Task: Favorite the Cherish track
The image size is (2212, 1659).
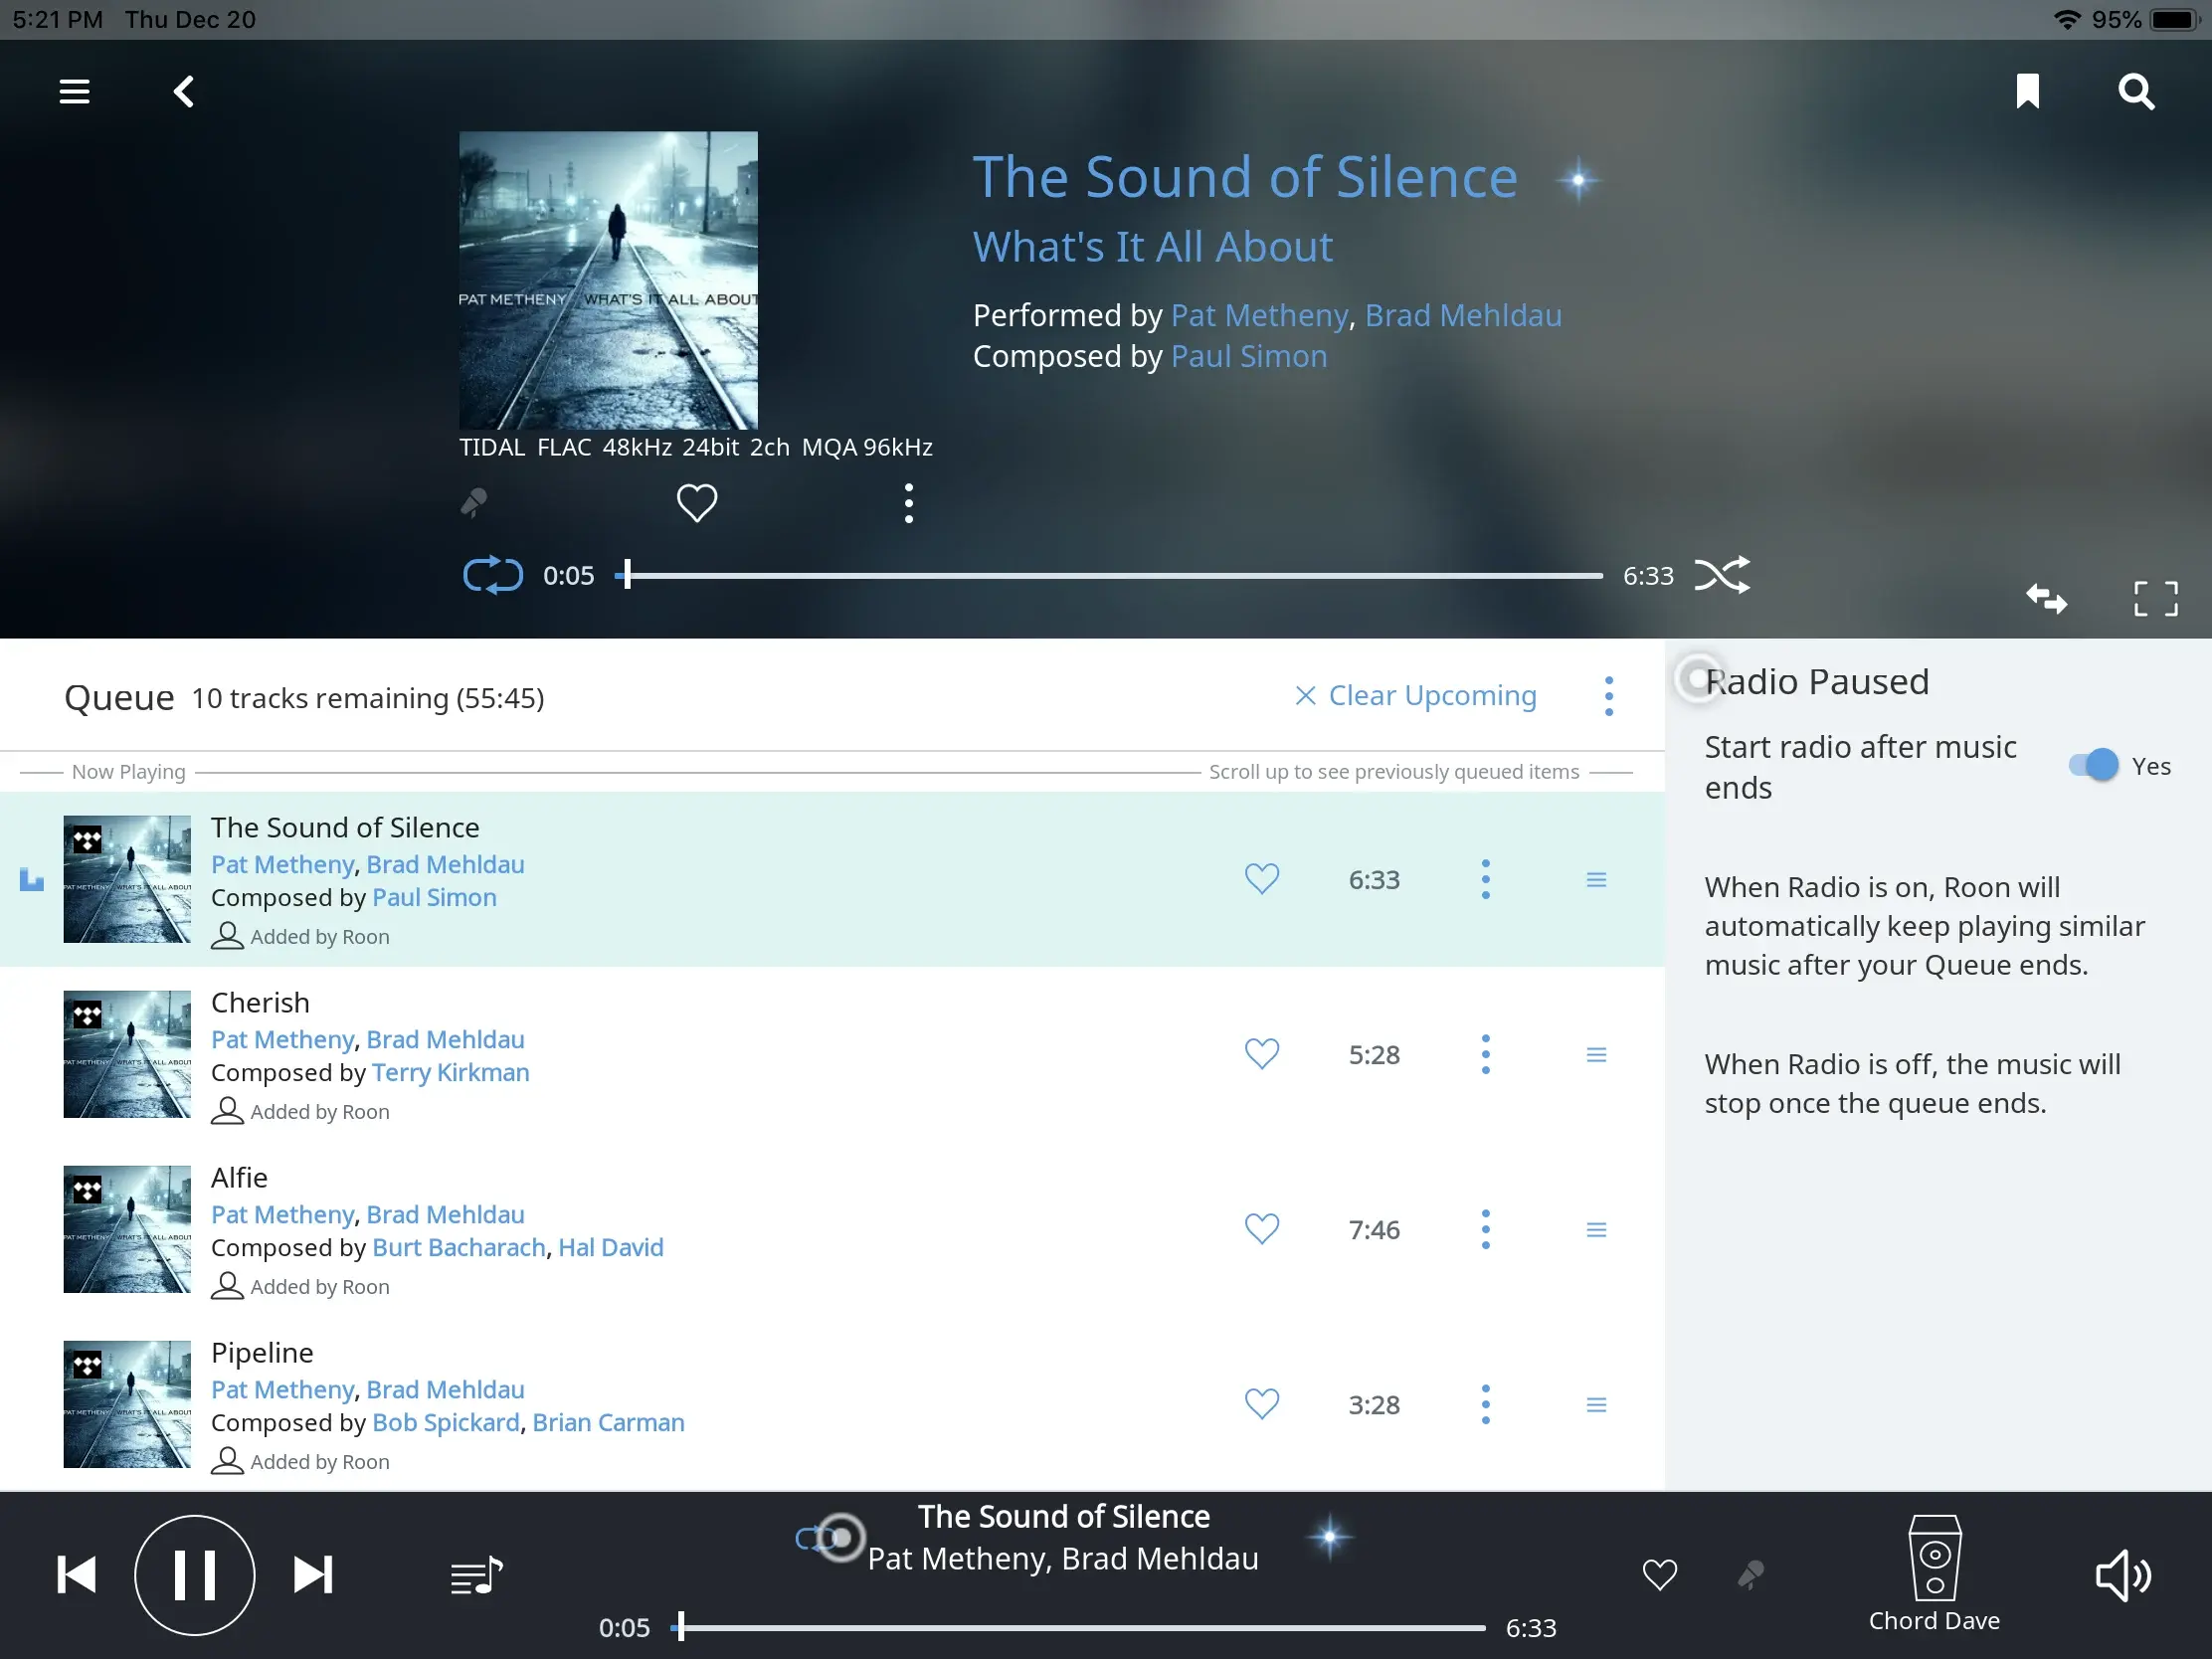Action: tap(1262, 1054)
